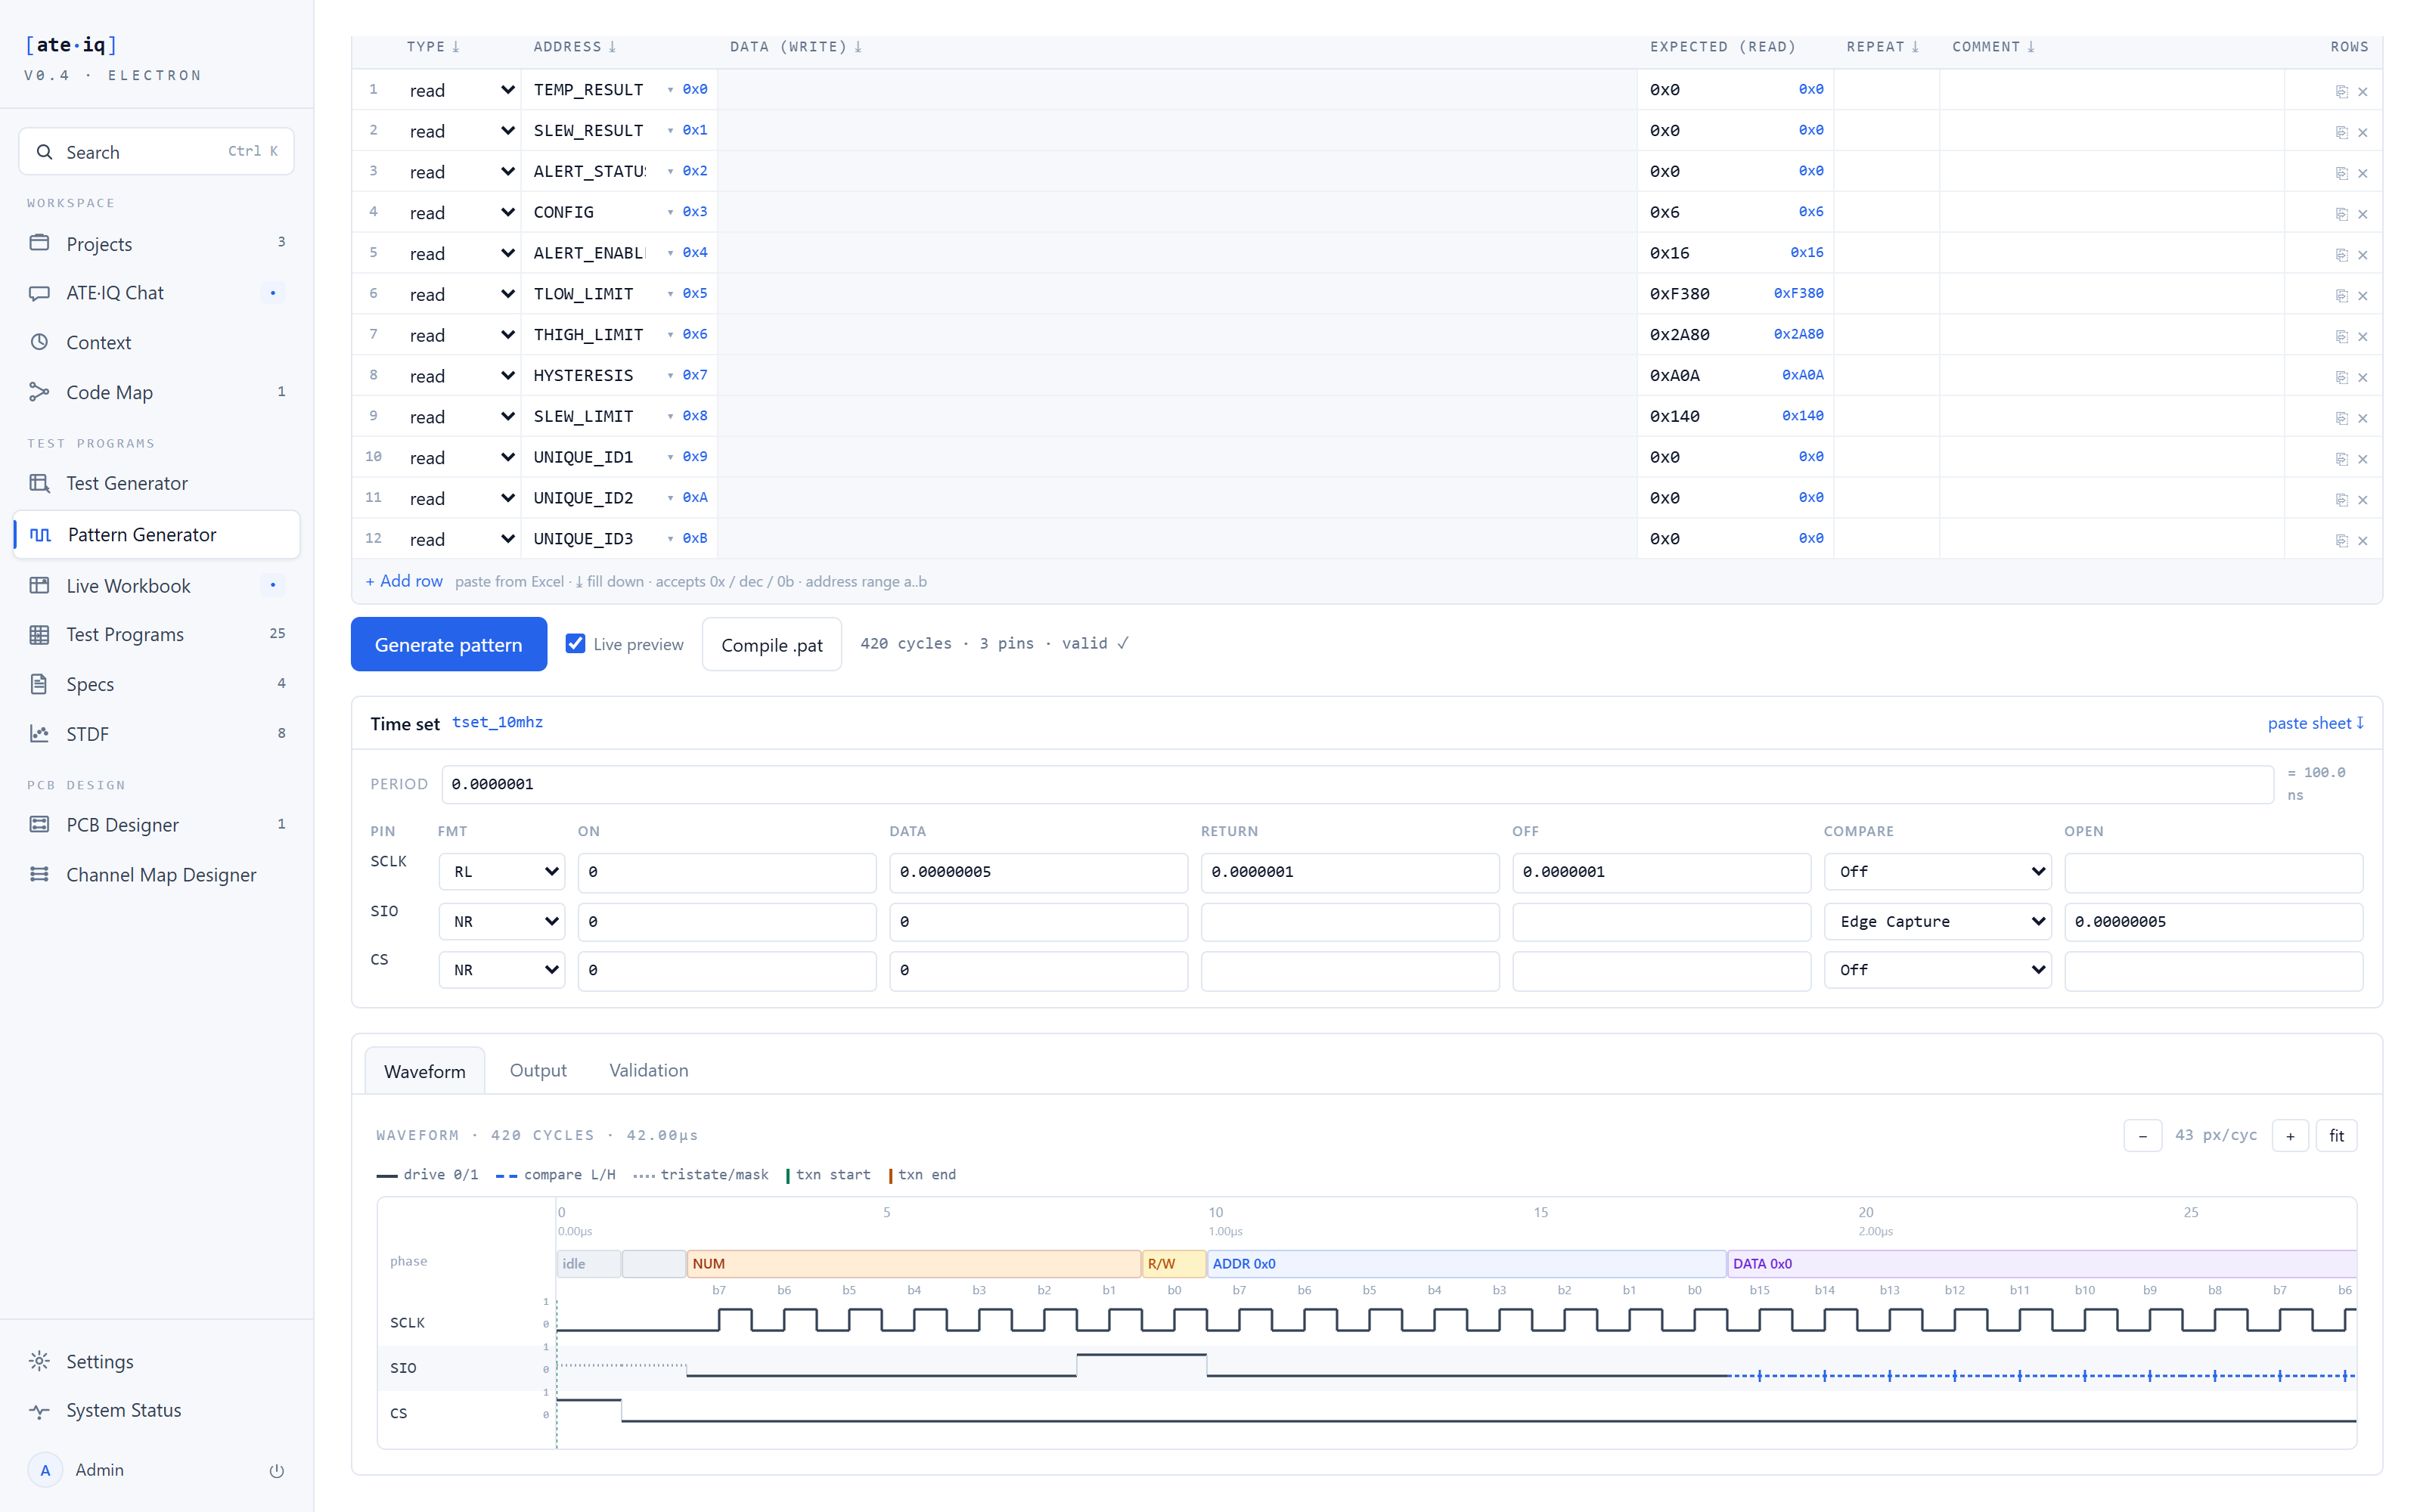
Task: Switch to the Validation tab
Action: [649, 1070]
